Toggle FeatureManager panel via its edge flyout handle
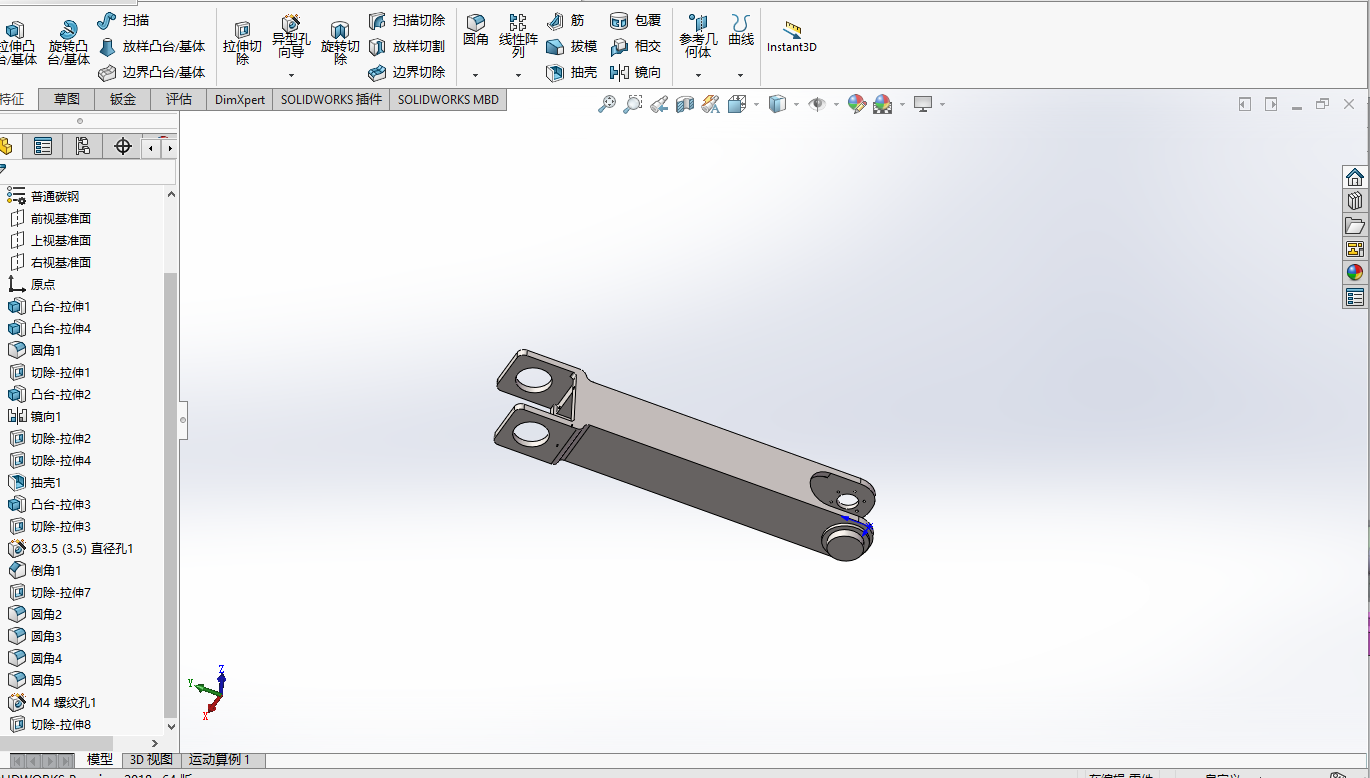Screen dimensions: 1370x778 pos(183,420)
